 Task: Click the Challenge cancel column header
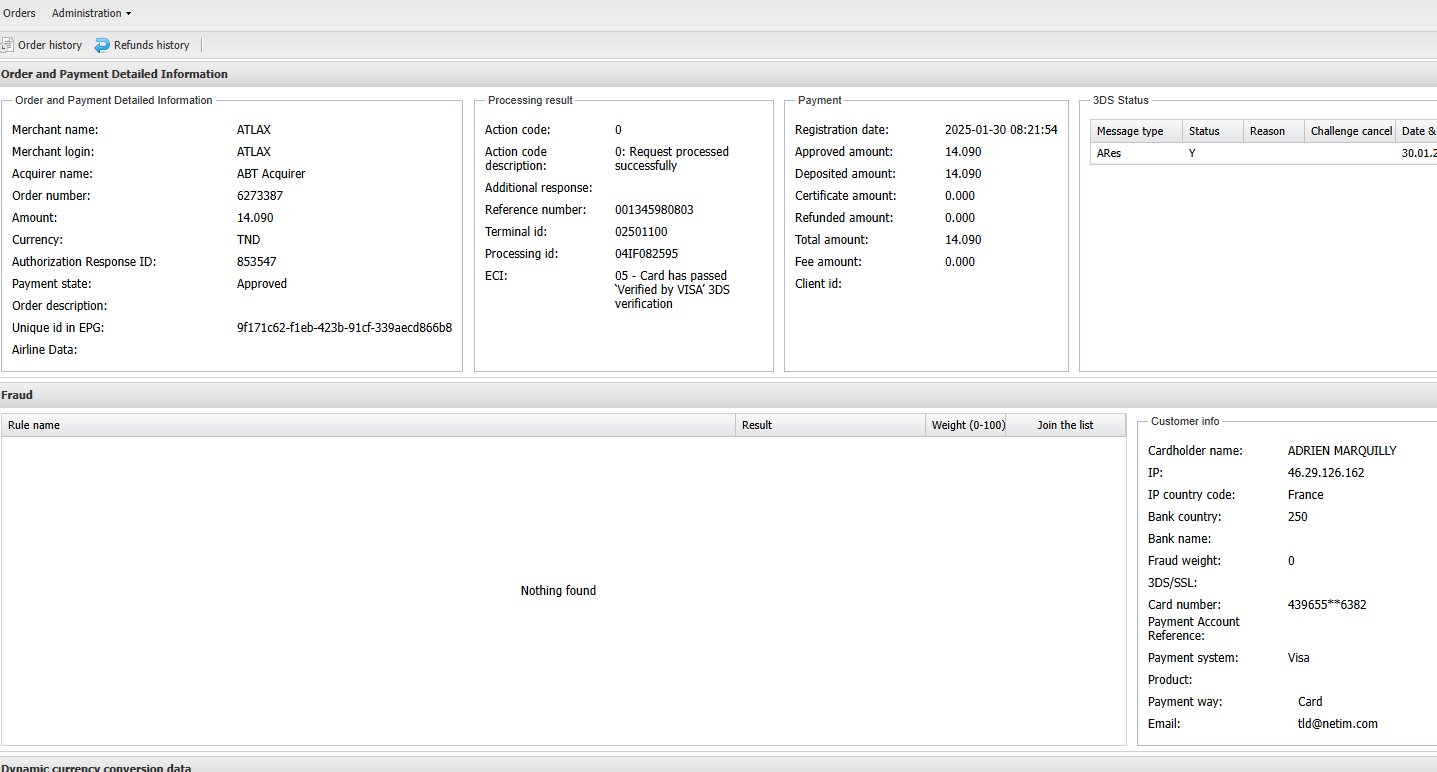coord(1351,131)
